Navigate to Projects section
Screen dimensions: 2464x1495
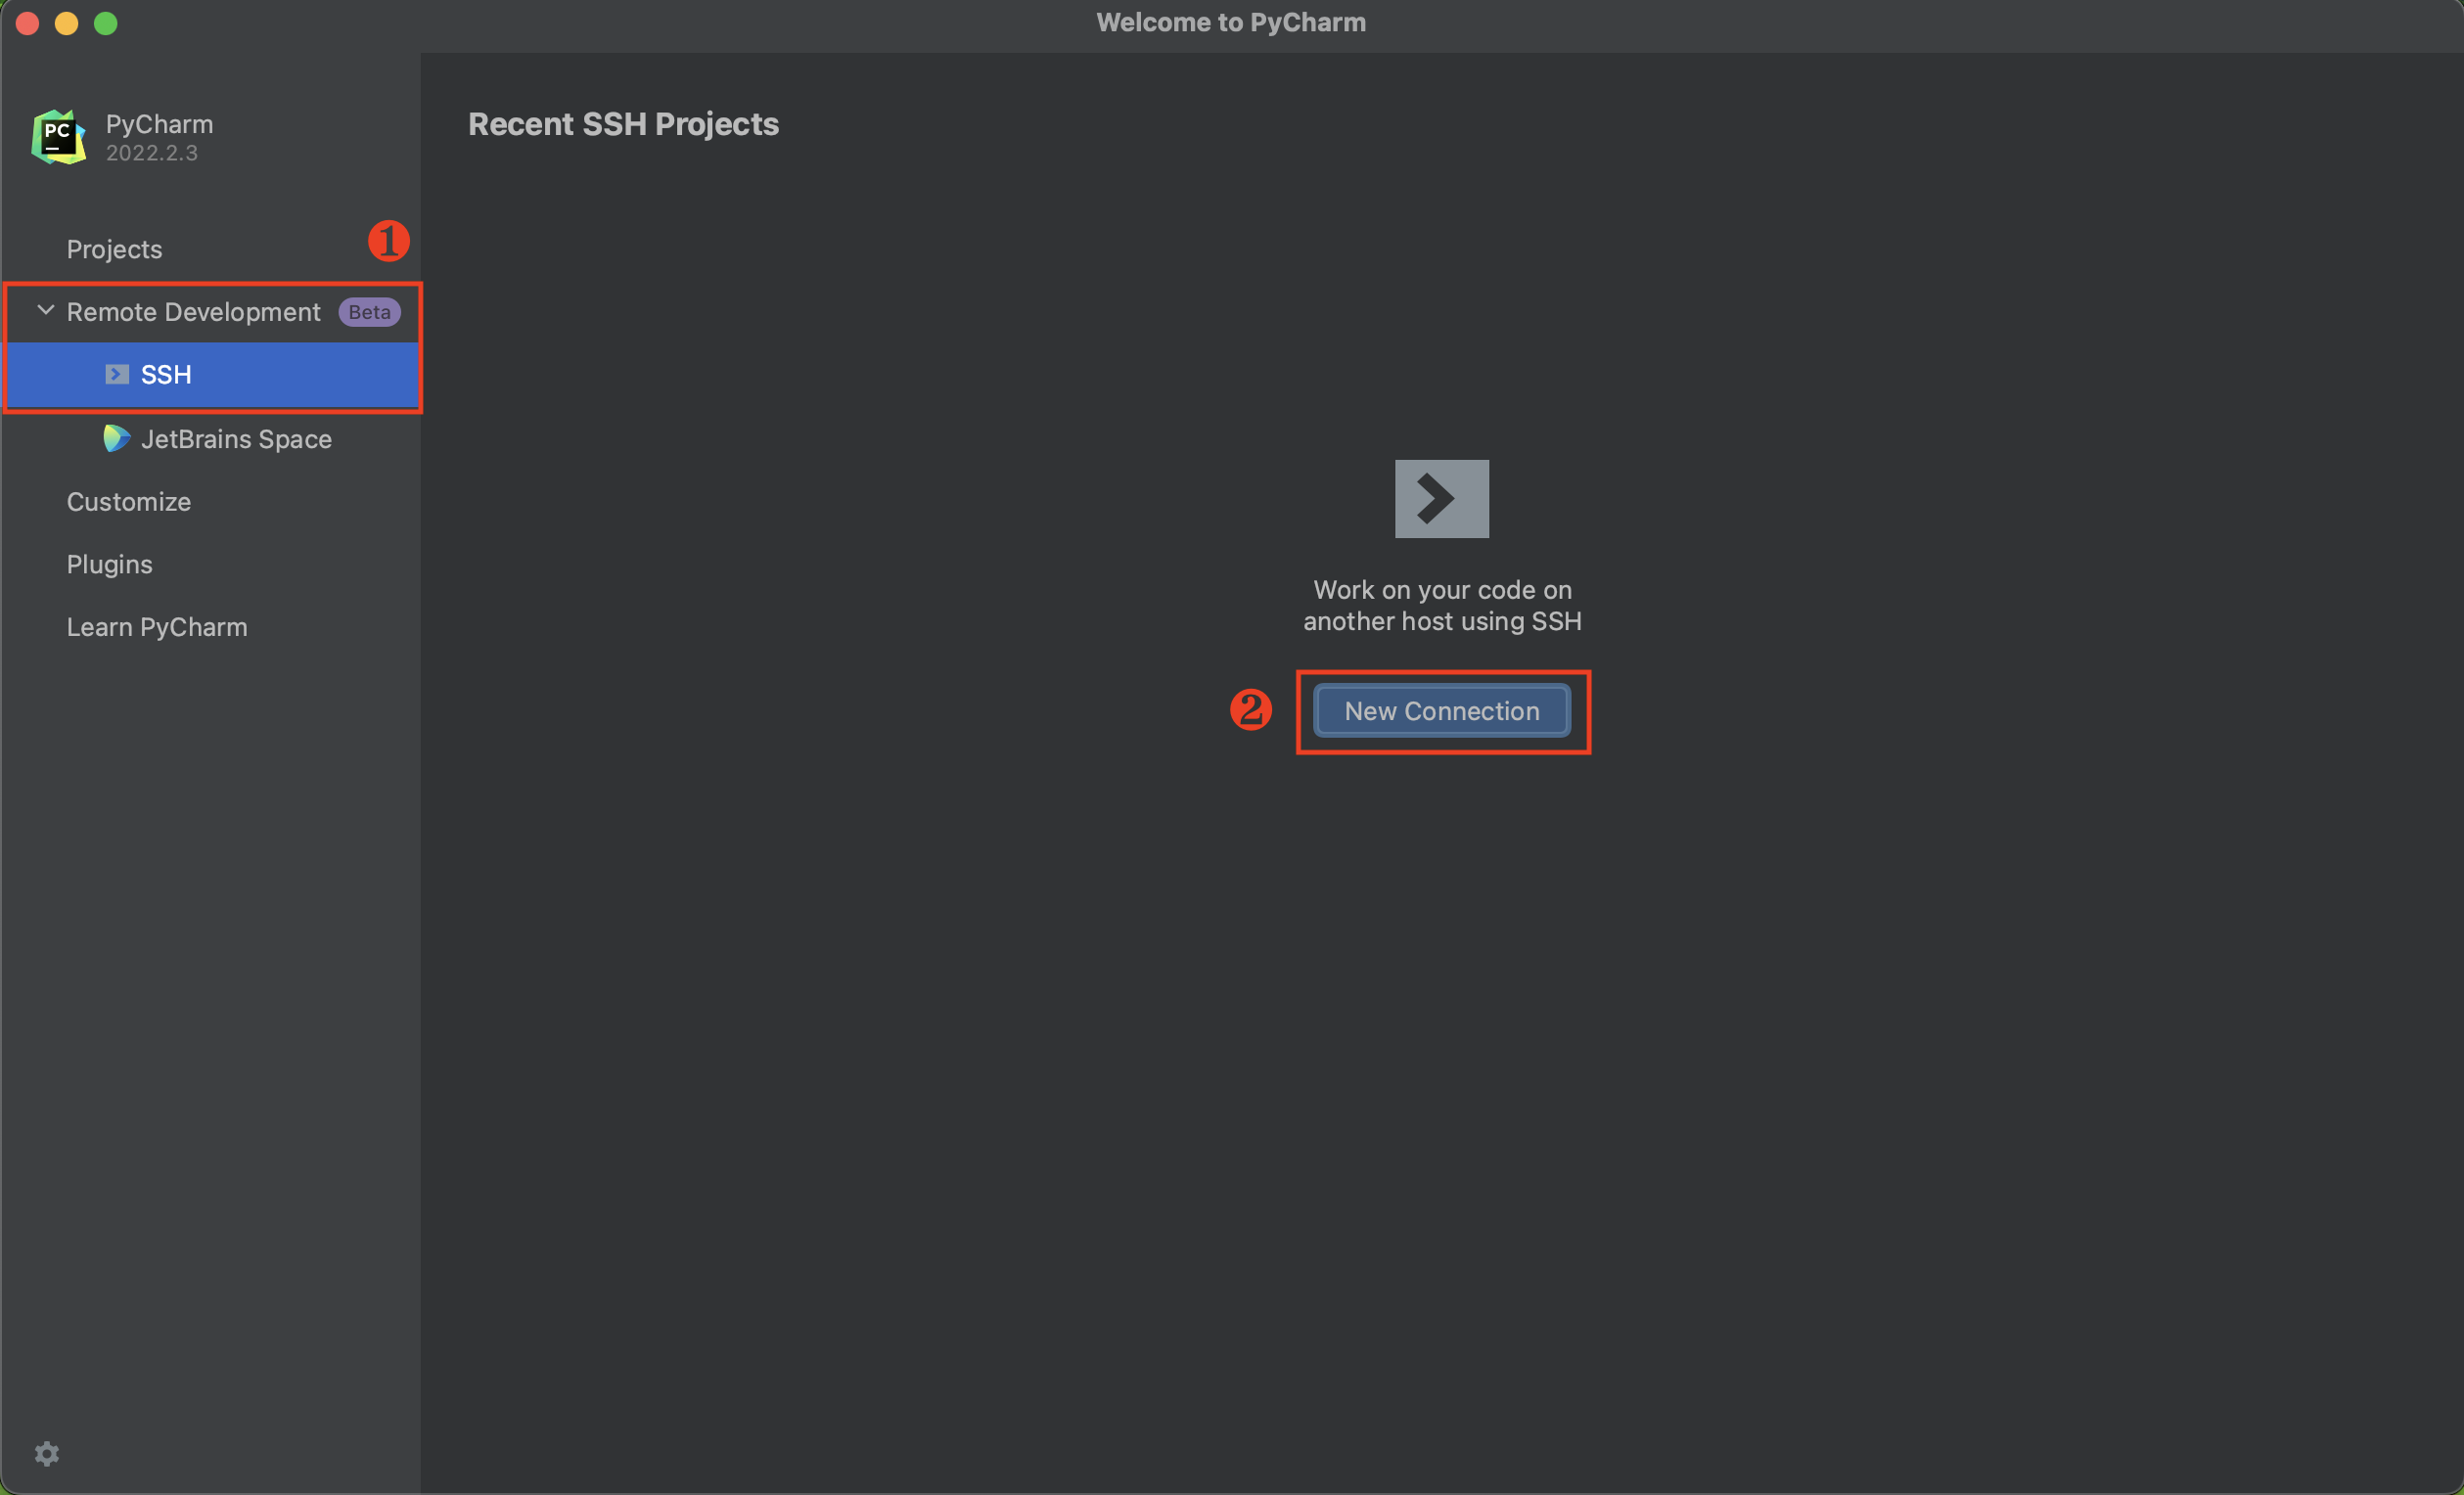[113, 248]
